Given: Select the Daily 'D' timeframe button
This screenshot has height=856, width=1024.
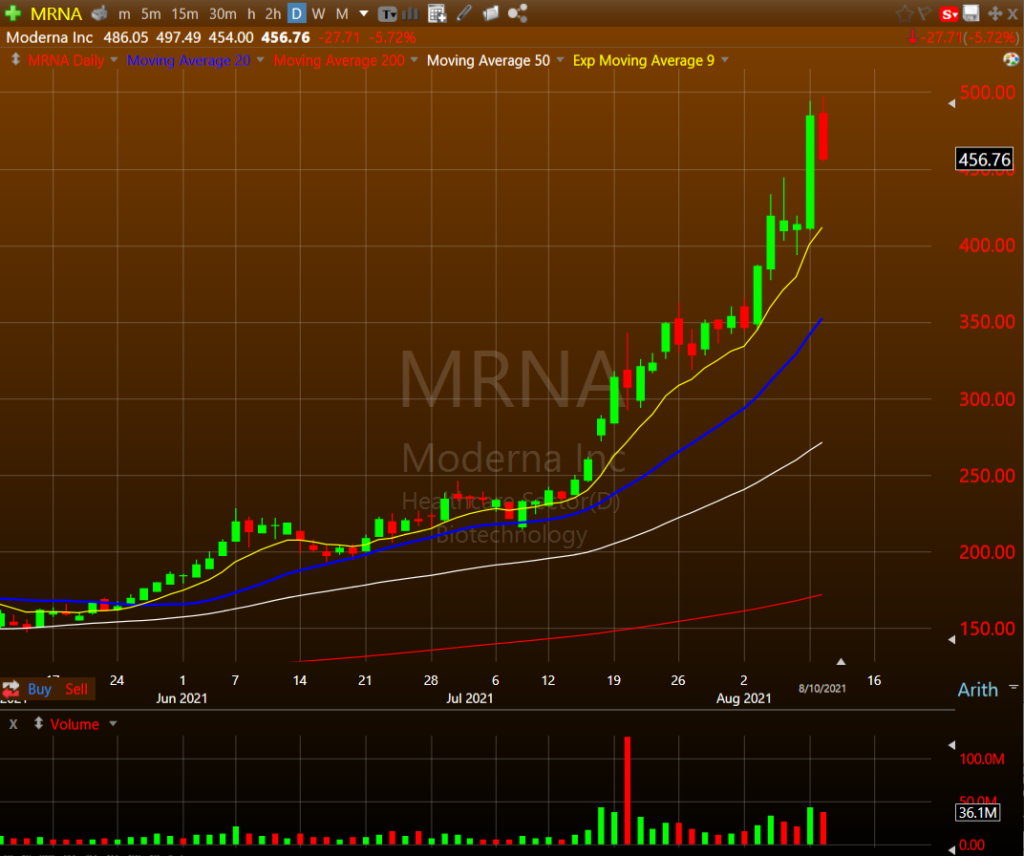Looking at the screenshot, I should tap(296, 14).
